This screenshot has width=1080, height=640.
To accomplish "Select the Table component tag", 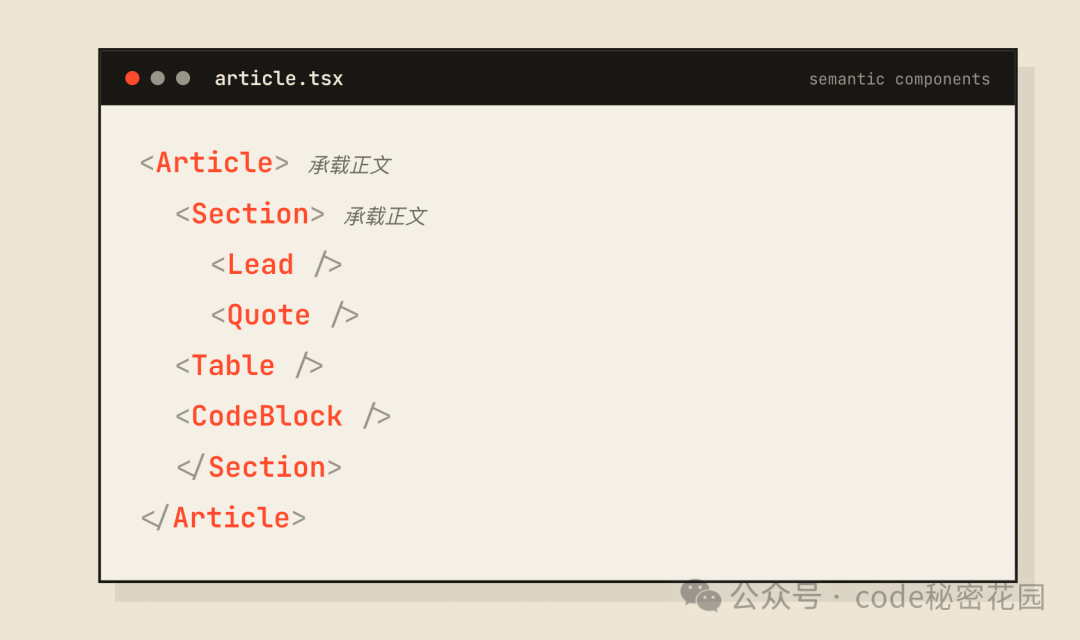I will [249, 366].
